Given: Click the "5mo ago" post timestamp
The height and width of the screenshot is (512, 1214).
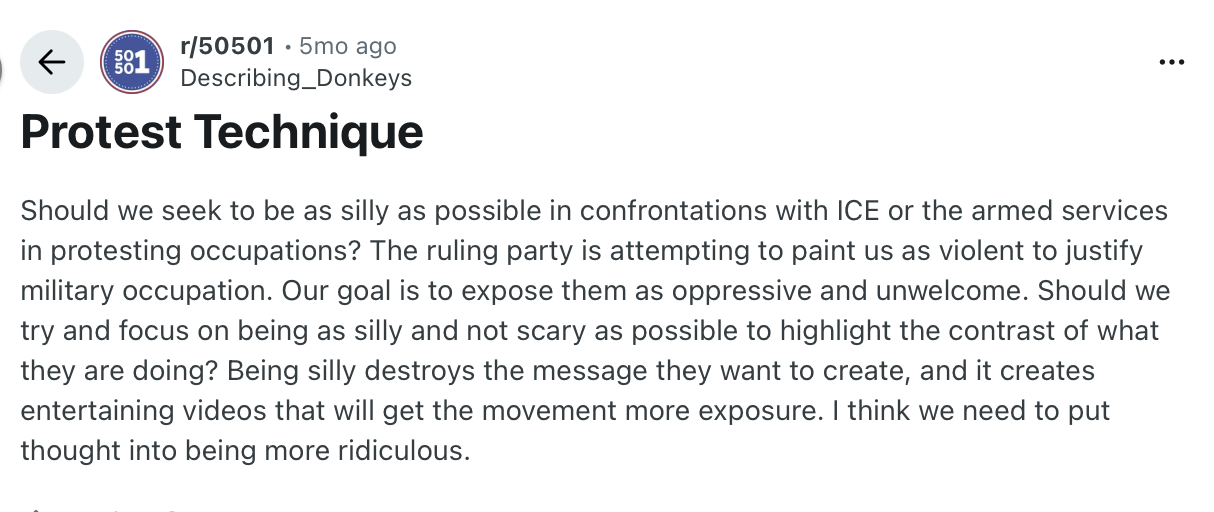Looking at the screenshot, I should (348, 46).
